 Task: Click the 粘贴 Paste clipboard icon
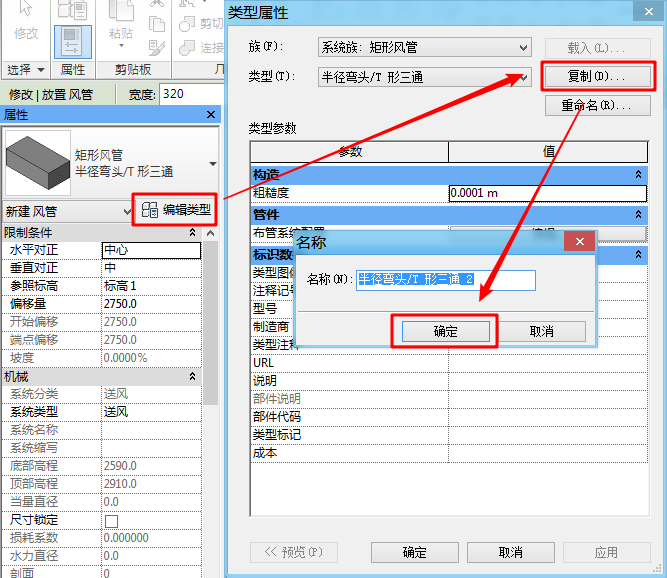(120, 11)
